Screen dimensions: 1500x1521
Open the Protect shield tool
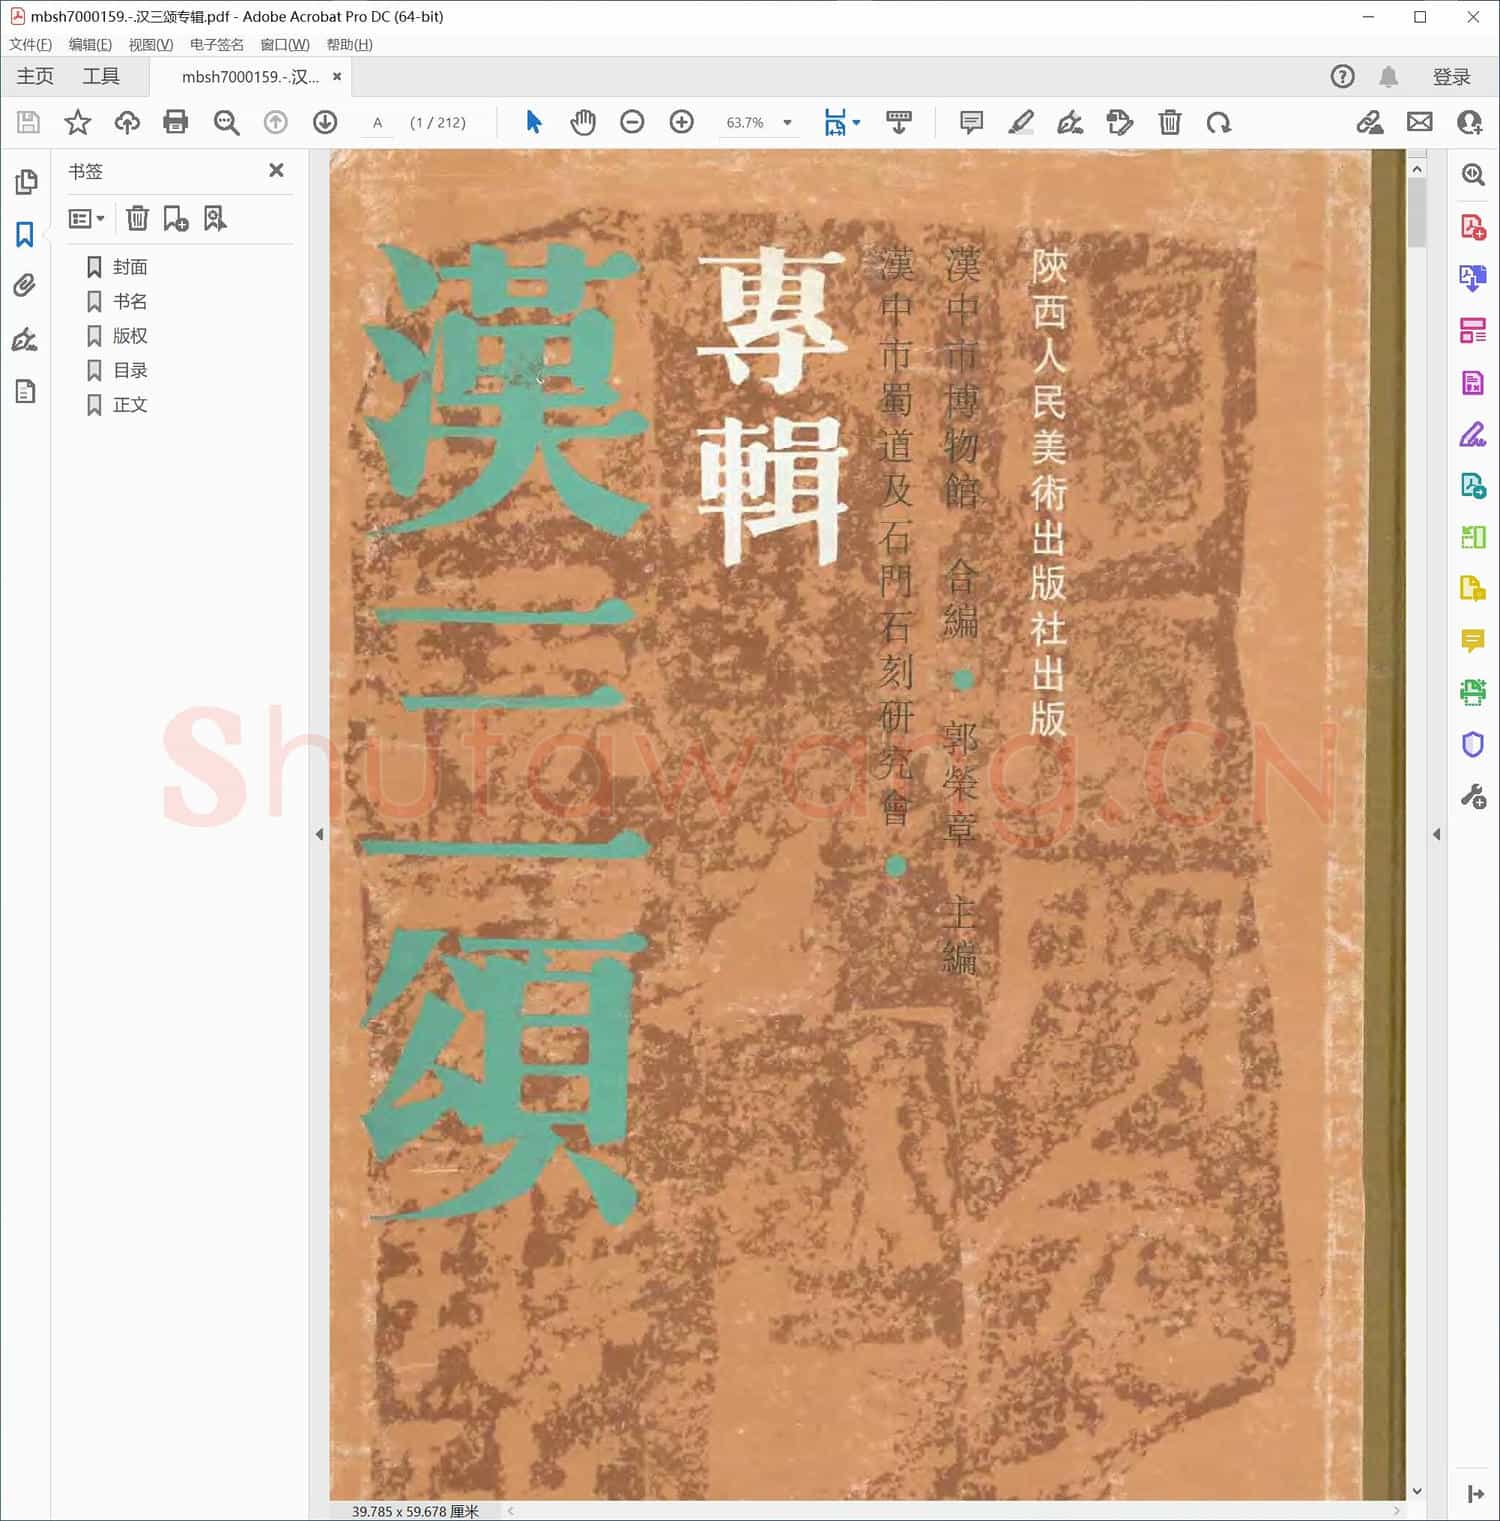1472,743
